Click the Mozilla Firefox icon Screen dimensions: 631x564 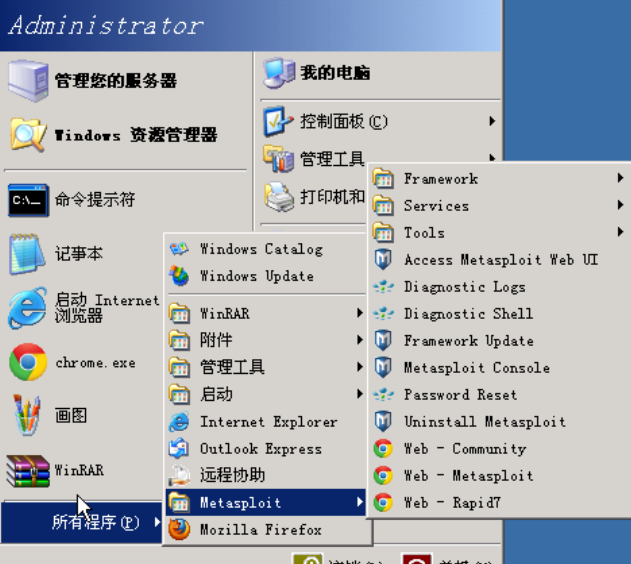tap(179, 529)
